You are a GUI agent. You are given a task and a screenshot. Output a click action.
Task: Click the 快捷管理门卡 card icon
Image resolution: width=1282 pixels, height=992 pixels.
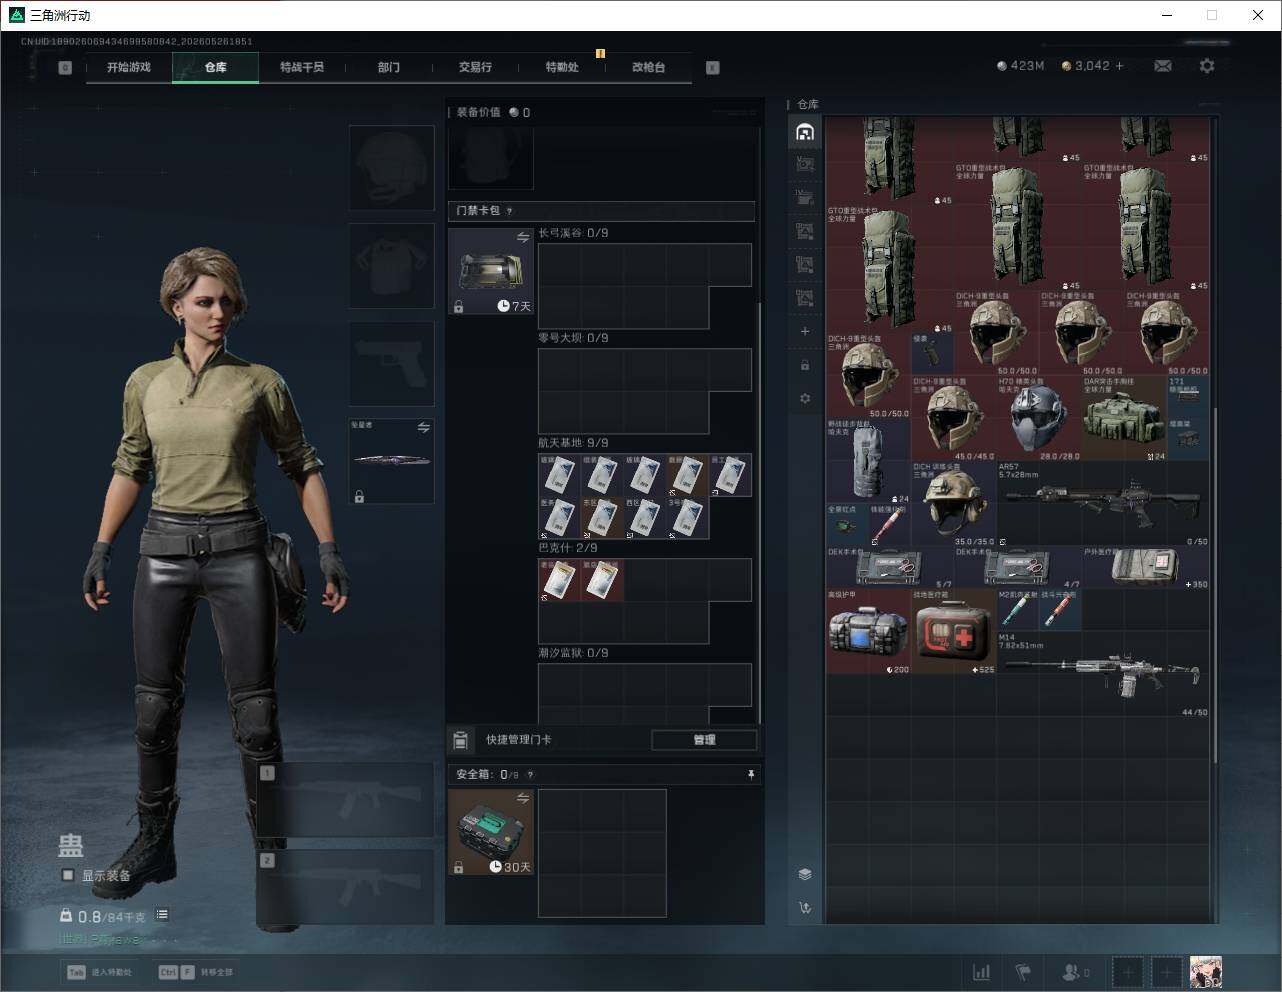point(460,740)
